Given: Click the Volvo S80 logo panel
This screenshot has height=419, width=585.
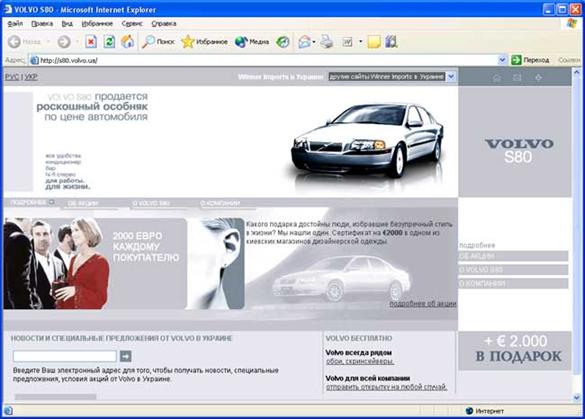Looking at the screenshot, I should click(515, 142).
